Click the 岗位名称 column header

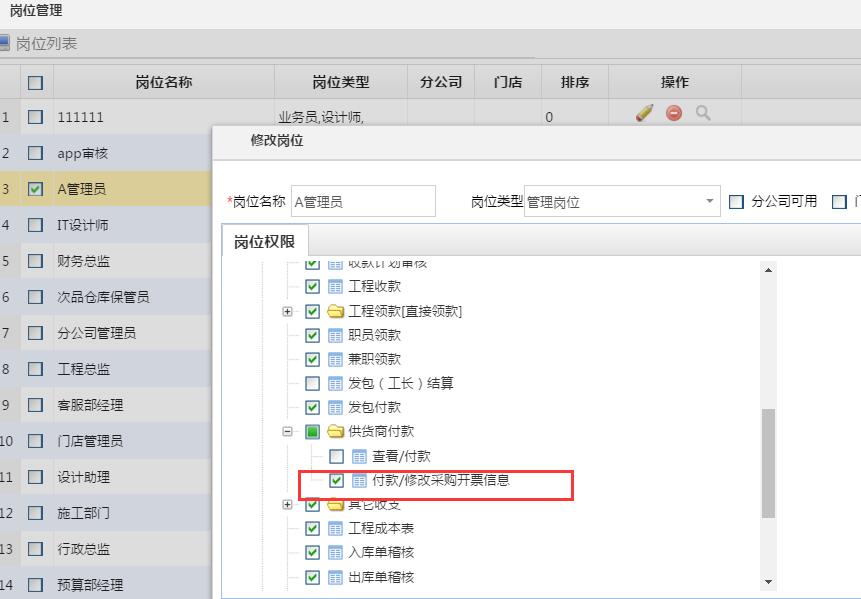164,82
